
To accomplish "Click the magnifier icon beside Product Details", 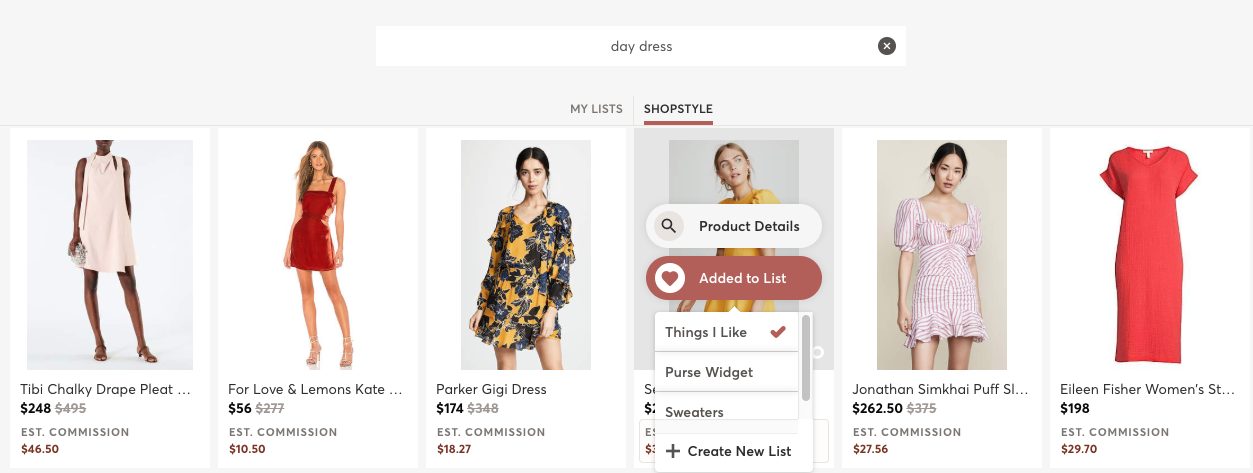I will point(669,226).
